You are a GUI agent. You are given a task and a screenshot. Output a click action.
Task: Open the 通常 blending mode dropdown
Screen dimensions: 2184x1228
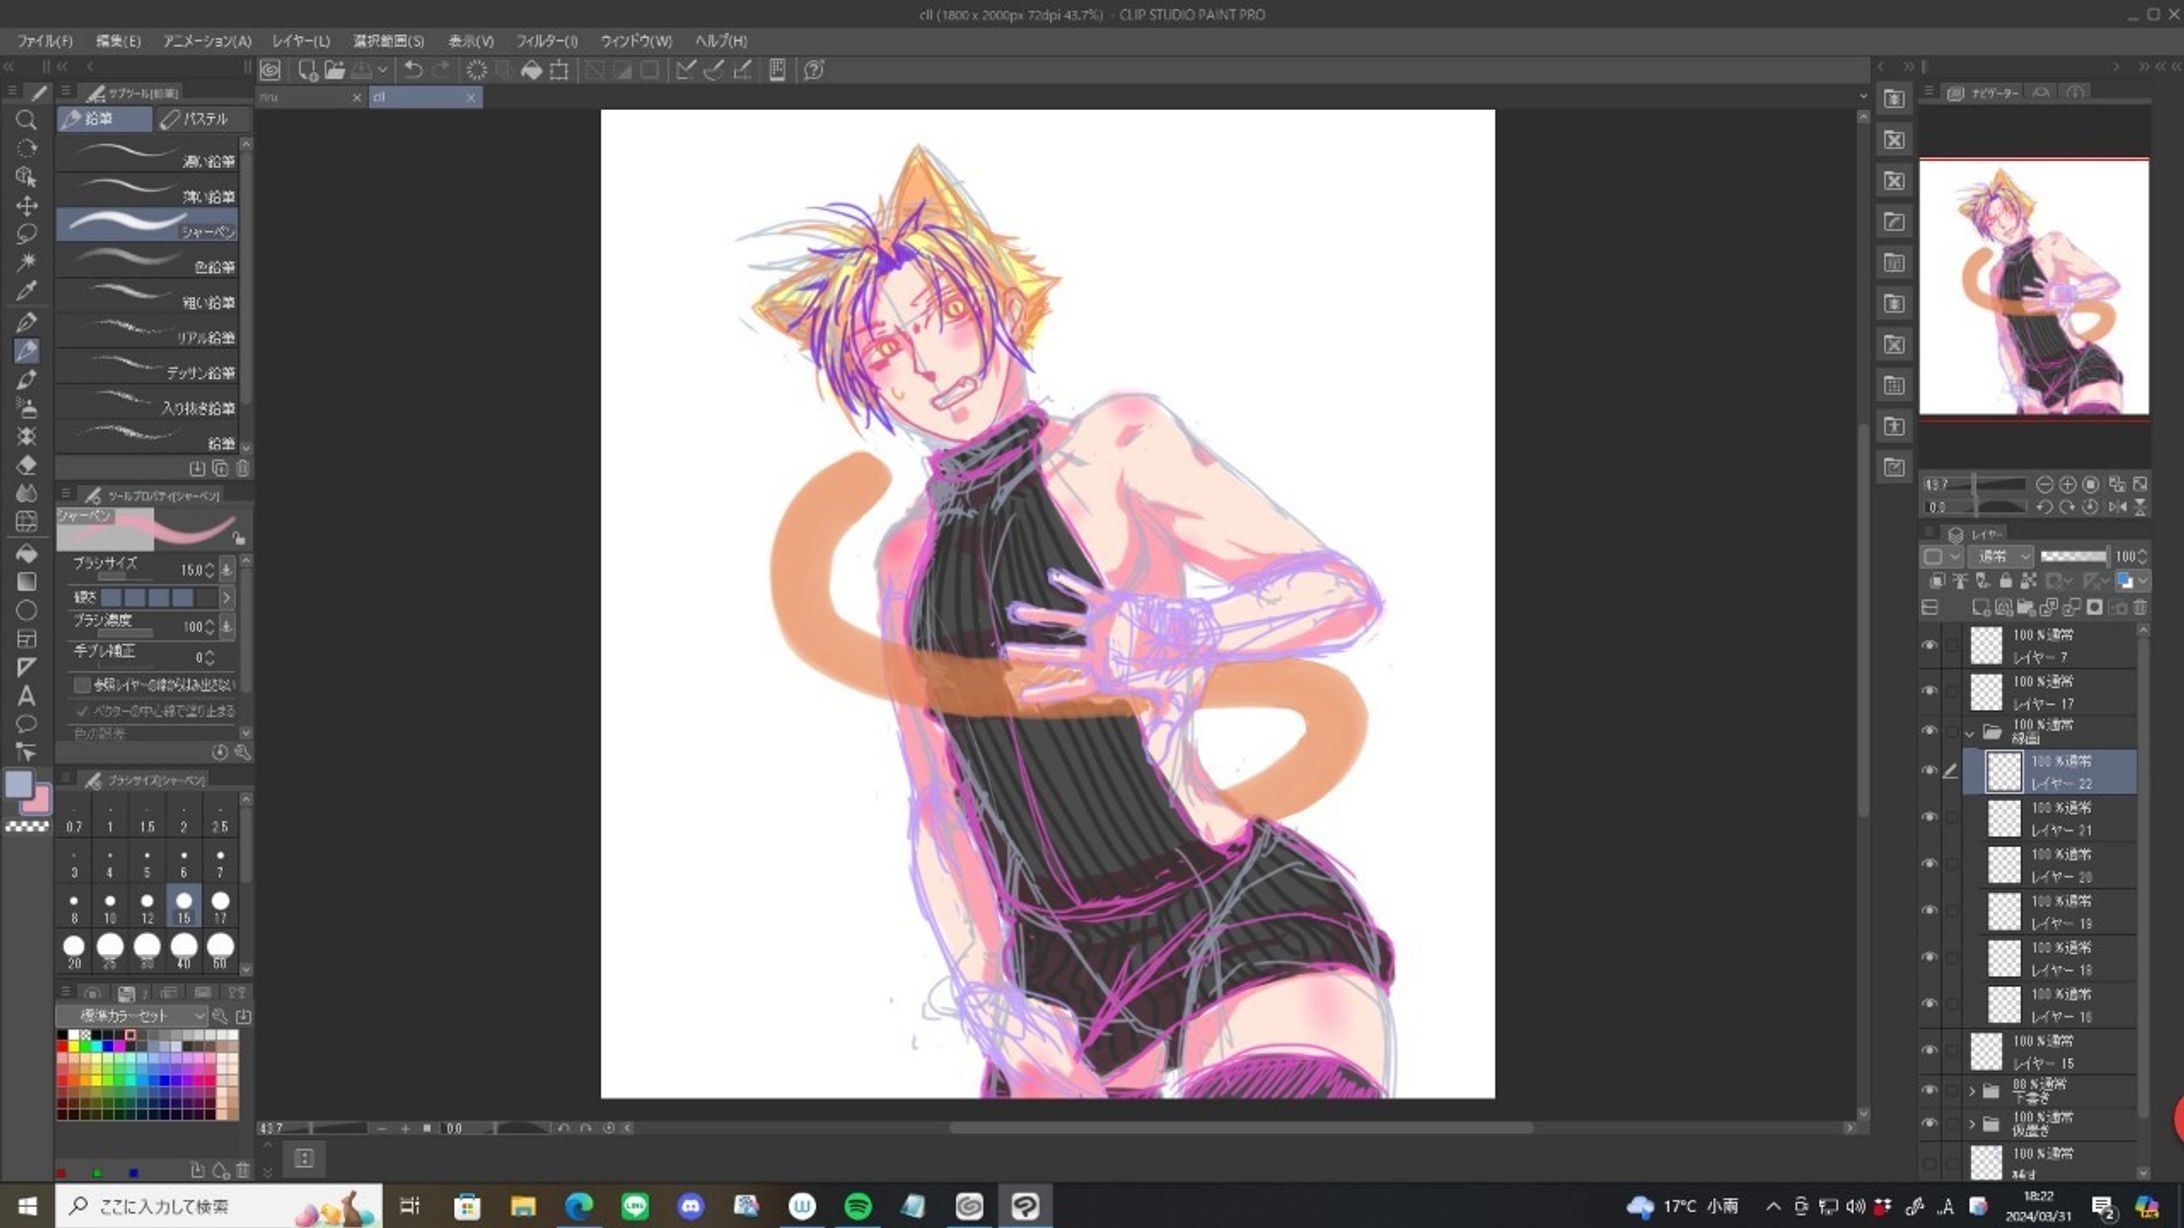pyautogui.click(x=2002, y=556)
